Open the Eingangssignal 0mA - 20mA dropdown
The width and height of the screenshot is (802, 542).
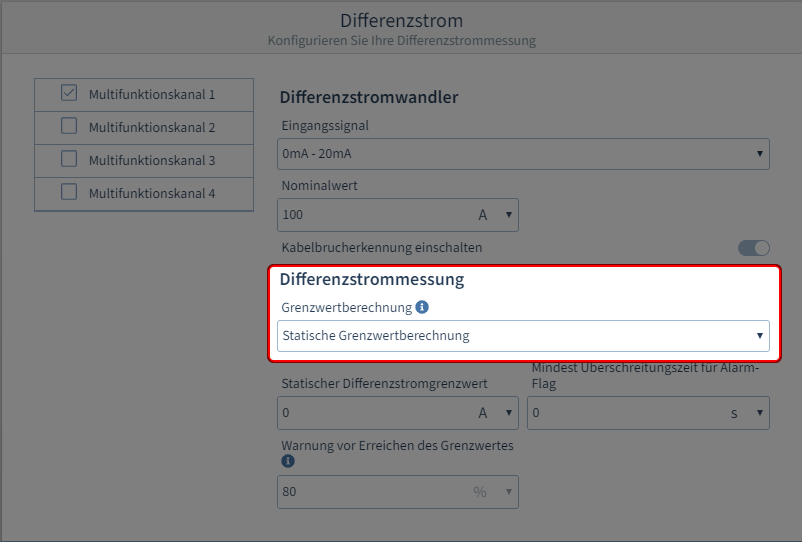[523, 154]
